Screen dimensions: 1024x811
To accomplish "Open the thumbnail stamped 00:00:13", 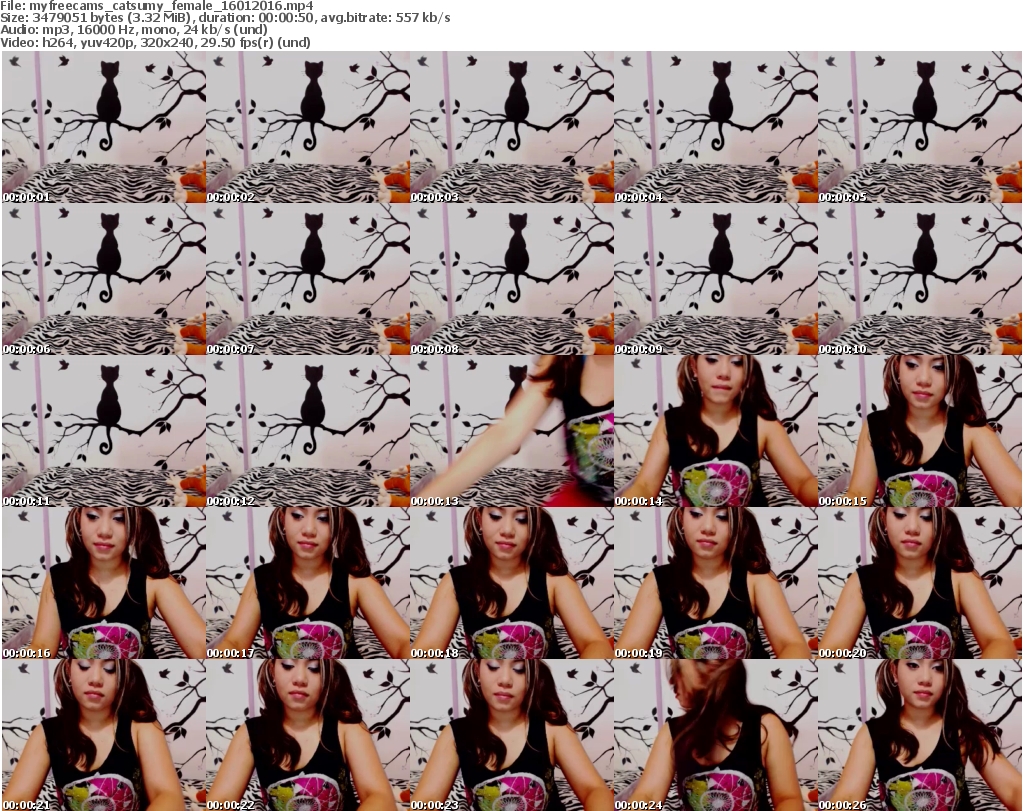I will [511, 431].
